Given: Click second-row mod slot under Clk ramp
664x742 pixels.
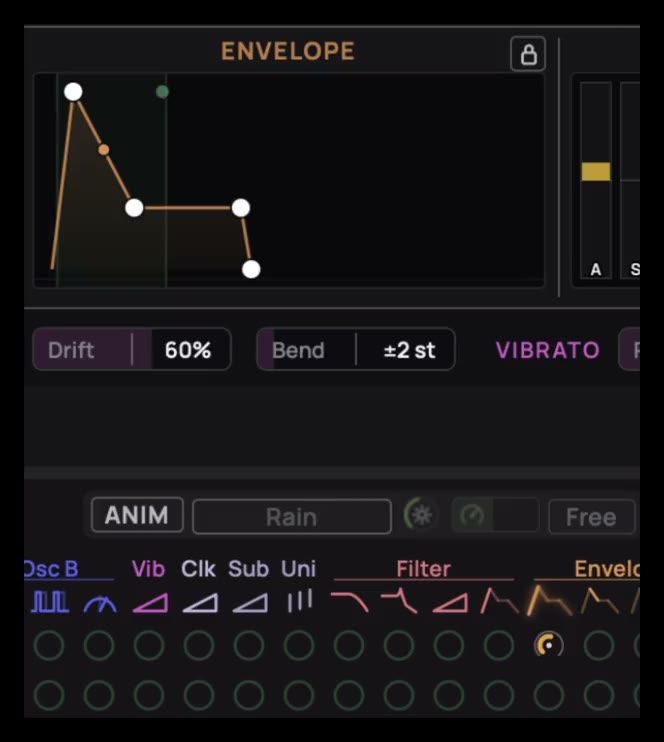Looking at the screenshot, I should 199,695.
